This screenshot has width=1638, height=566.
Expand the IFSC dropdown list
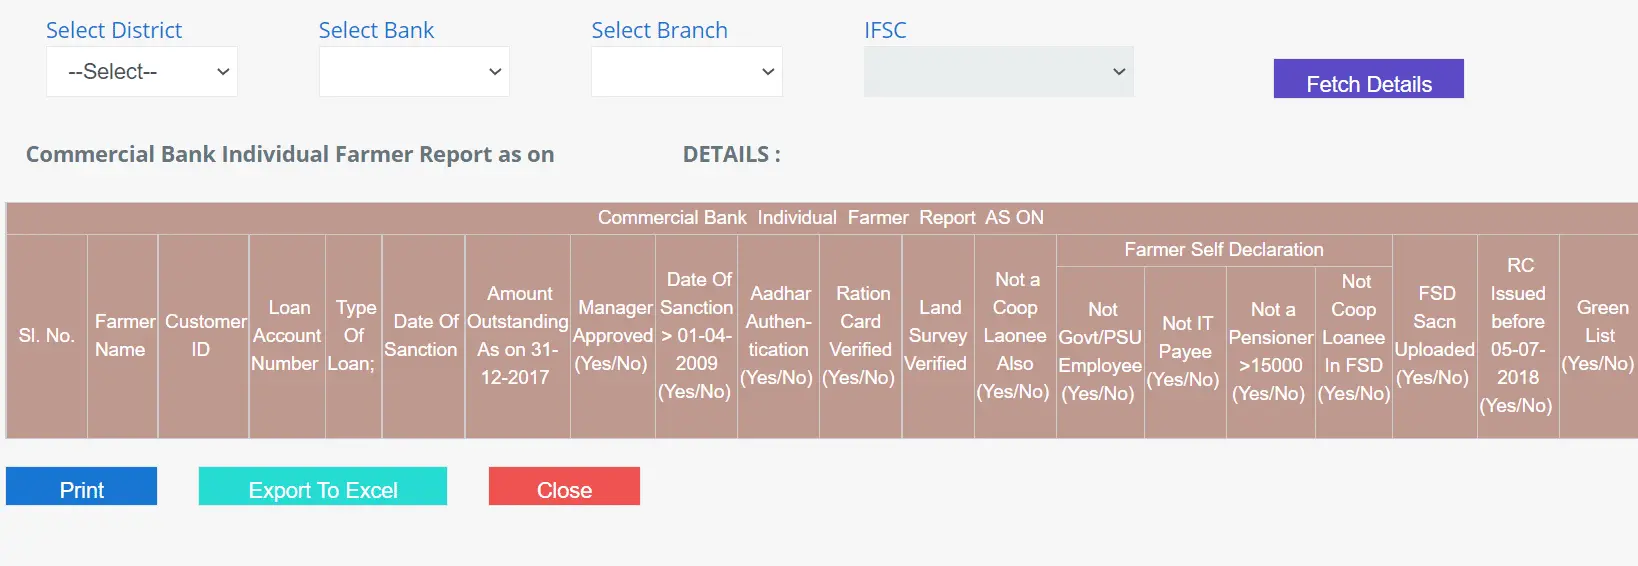click(x=998, y=72)
